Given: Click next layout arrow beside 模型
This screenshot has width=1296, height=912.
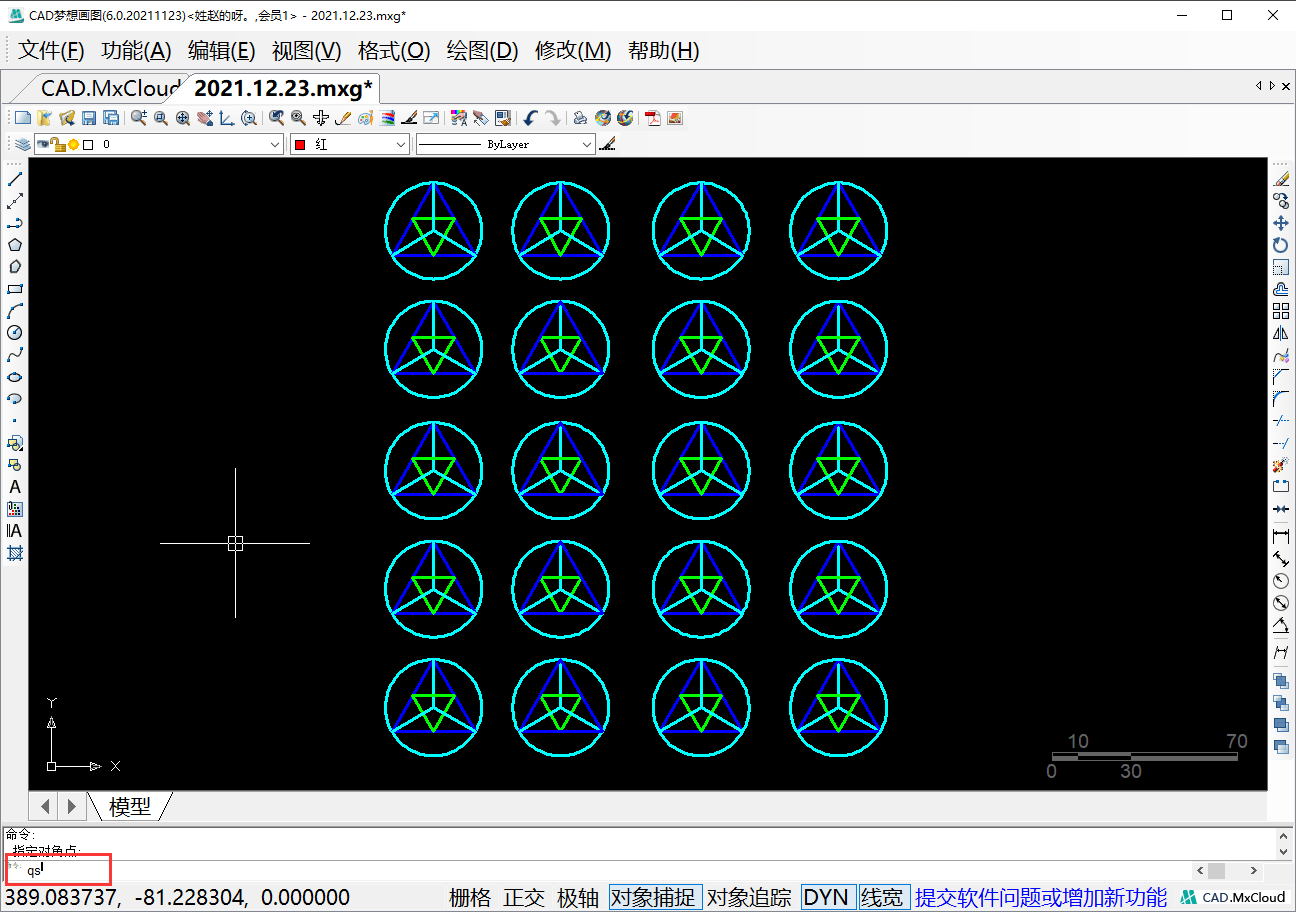Looking at the screenshot, I should [x=71, y=806].
